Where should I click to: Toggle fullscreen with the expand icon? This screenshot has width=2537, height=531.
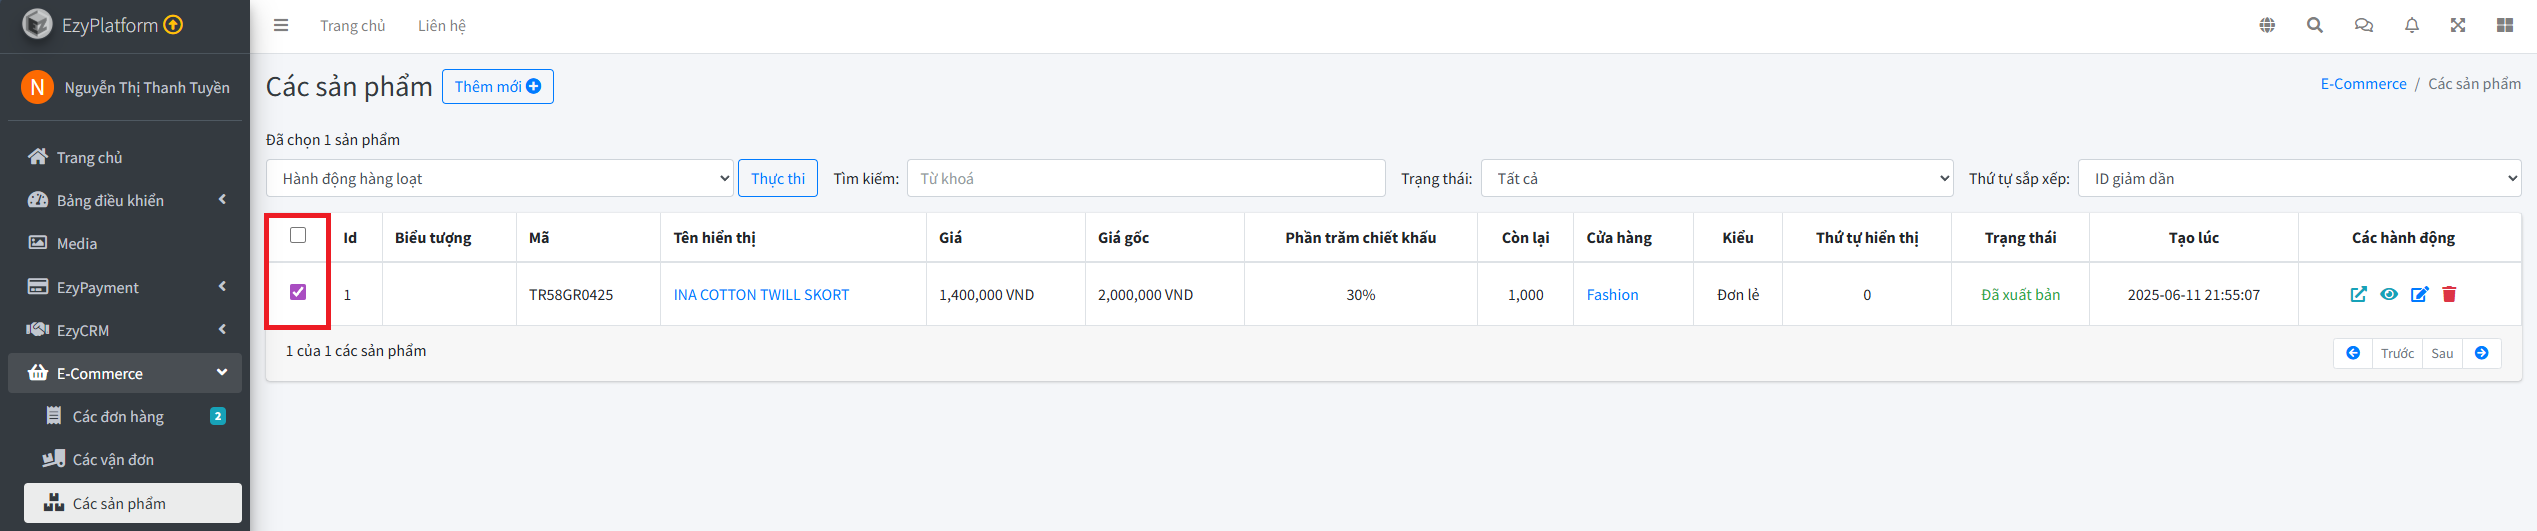[x=2457, y=26]
